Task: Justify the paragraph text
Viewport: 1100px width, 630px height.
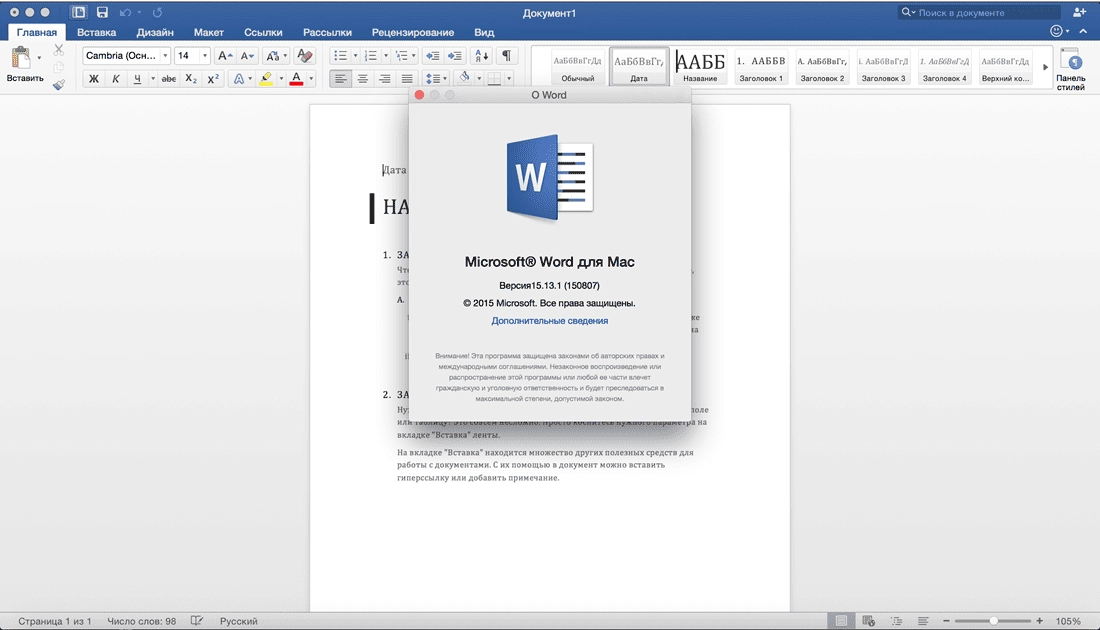Action: pos(407,79)
